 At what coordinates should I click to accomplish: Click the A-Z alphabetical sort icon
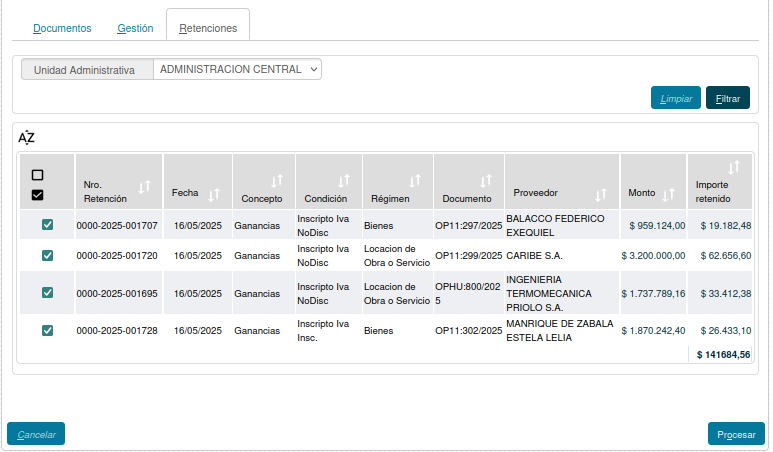tap(27, 138)
